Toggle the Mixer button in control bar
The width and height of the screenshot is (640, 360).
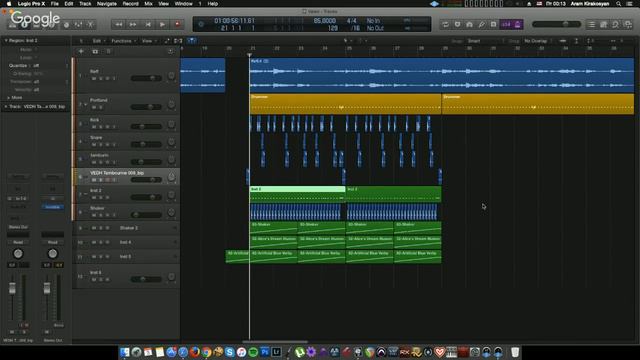click(x=78, y=25)
